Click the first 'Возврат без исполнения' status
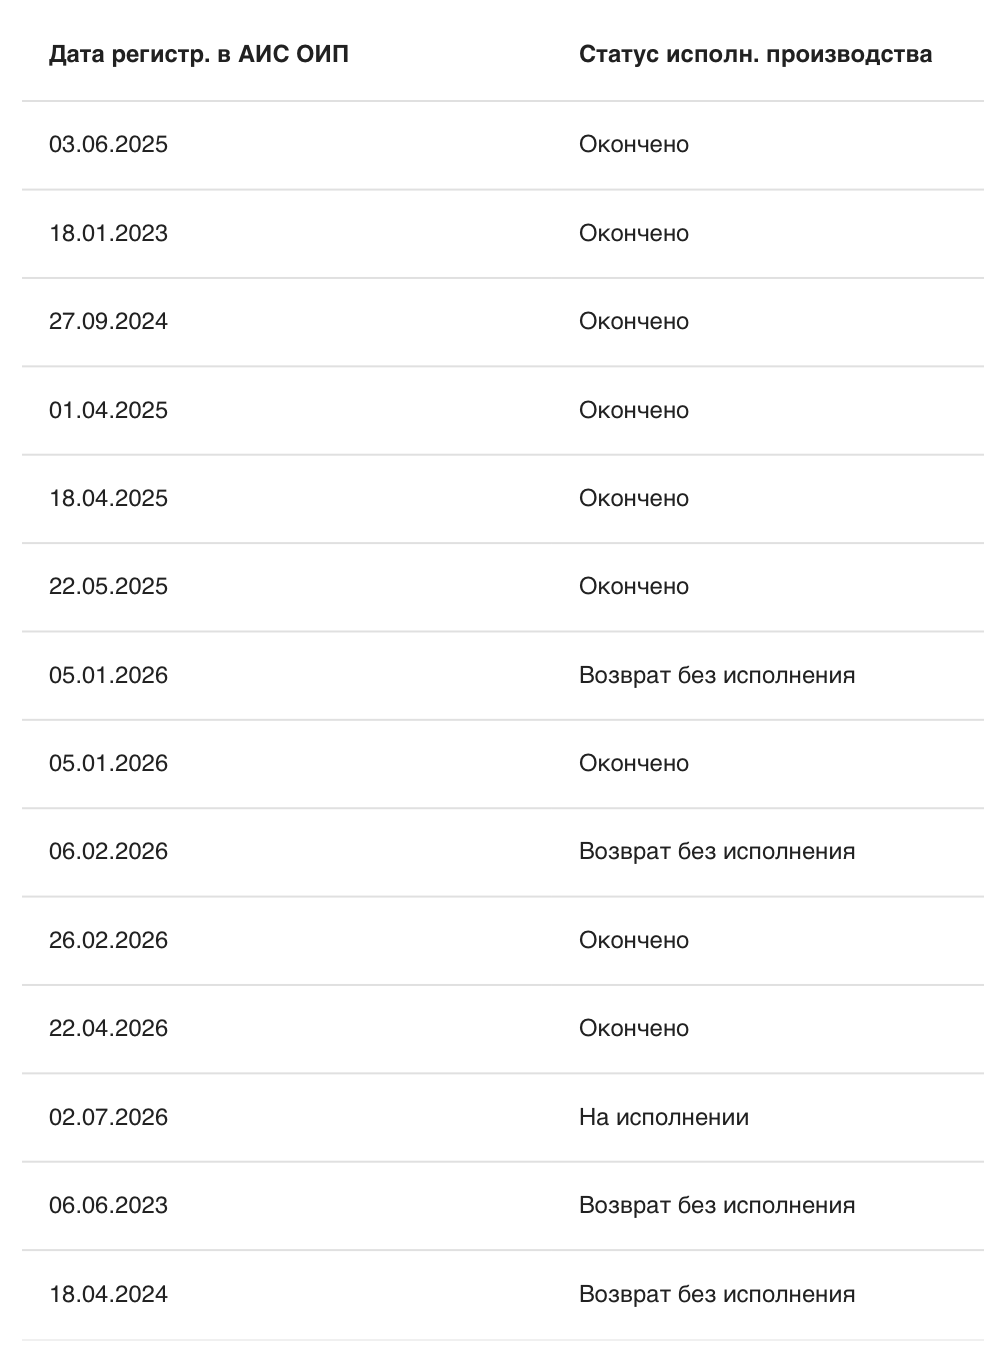Viewport: 984px width, 1350px height. [x=717, y=675]
